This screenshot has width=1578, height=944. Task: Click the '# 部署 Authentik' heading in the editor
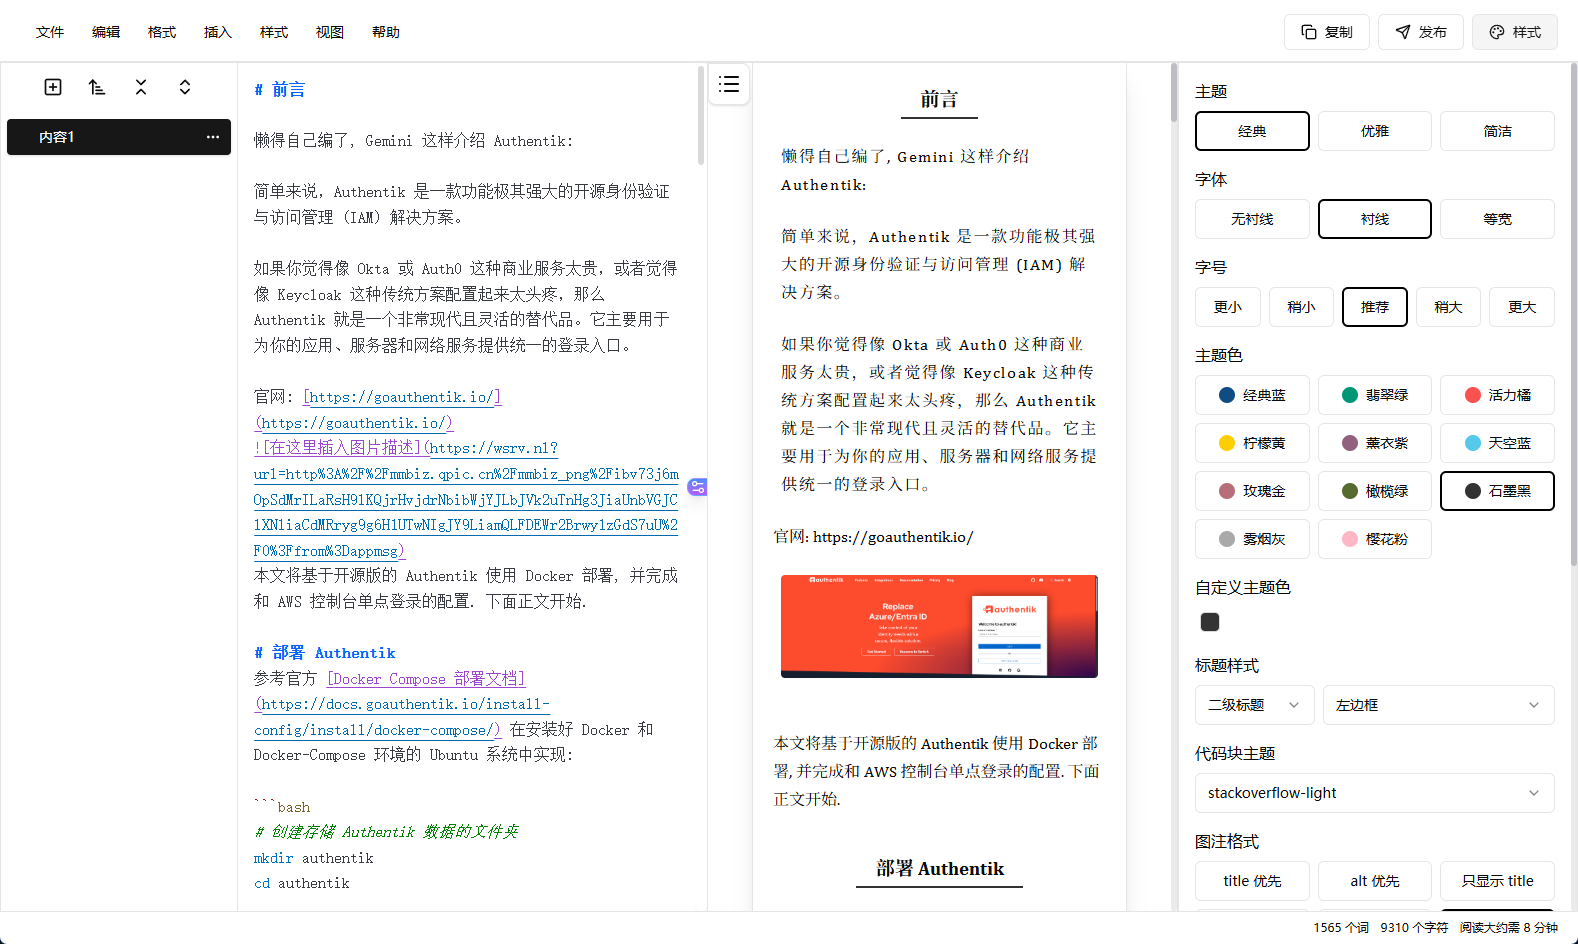click(x=325, y=653)
